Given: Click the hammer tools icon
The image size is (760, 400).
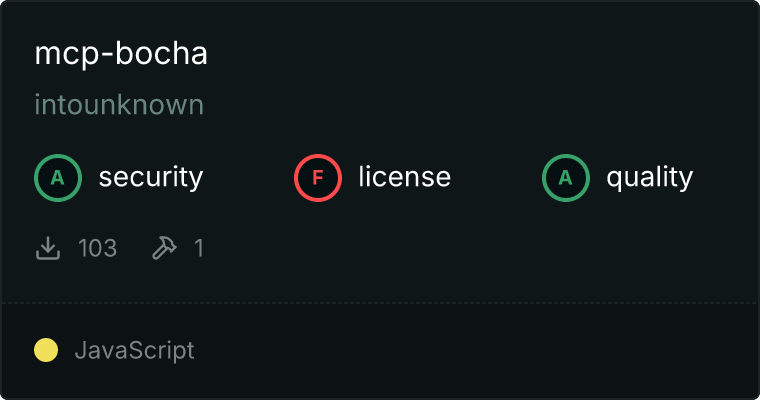Looking at the screenshot, I should (x=163, y=248).
